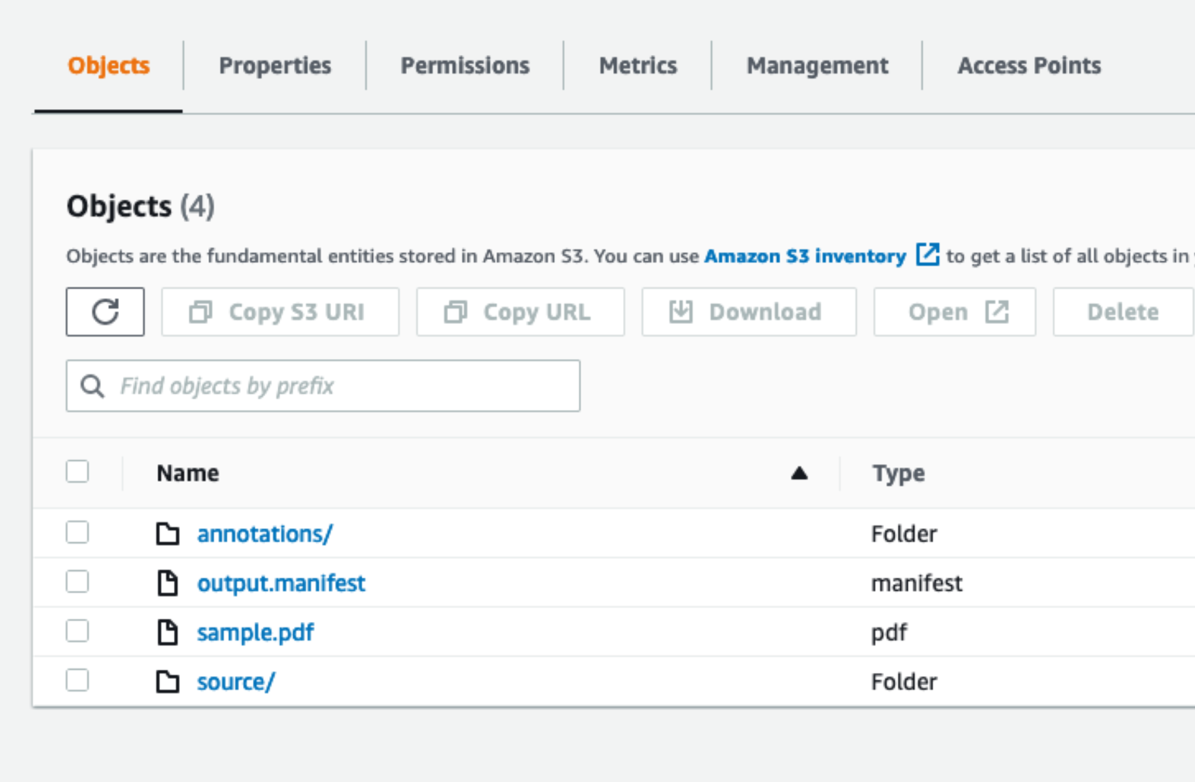
Task: Click the refresh objects icon button
Action: tap(105, 312)
